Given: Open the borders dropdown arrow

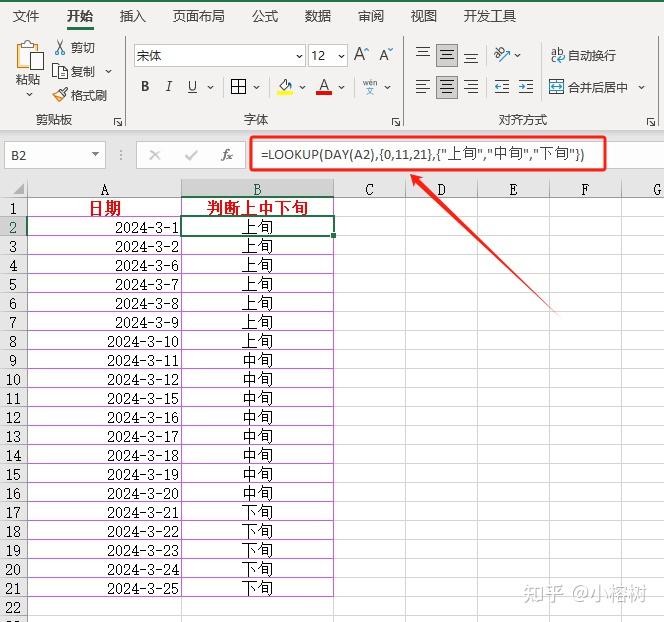Looking at the screenshot, I should pyautogui.click(x=257, y=87).
